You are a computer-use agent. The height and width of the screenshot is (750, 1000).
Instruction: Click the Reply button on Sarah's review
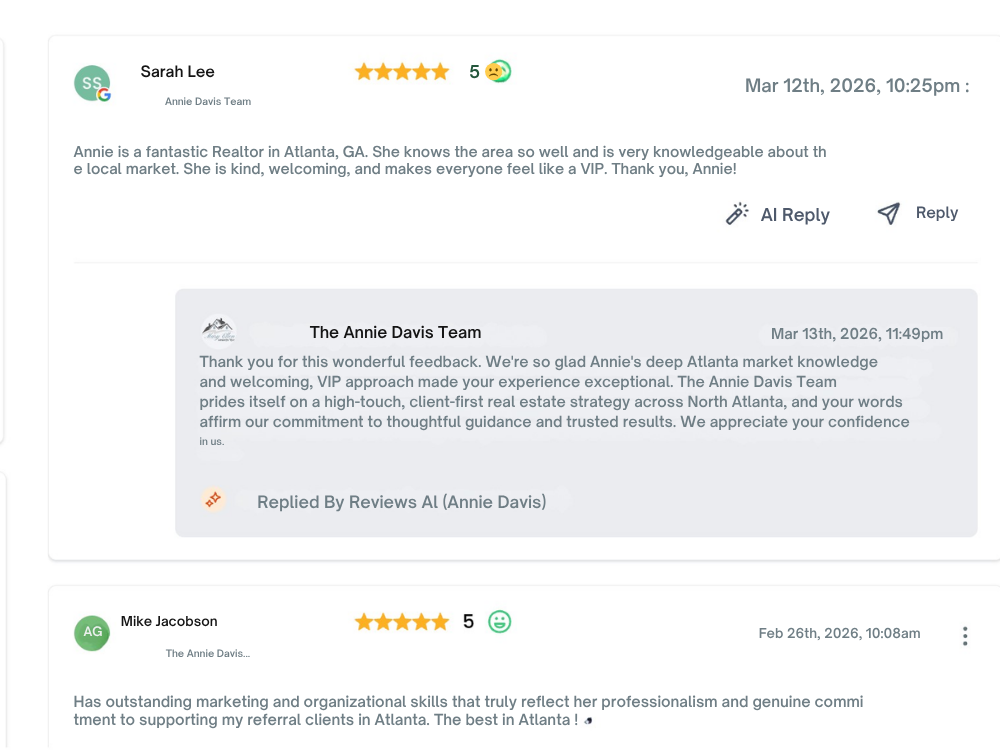[936, 212]
